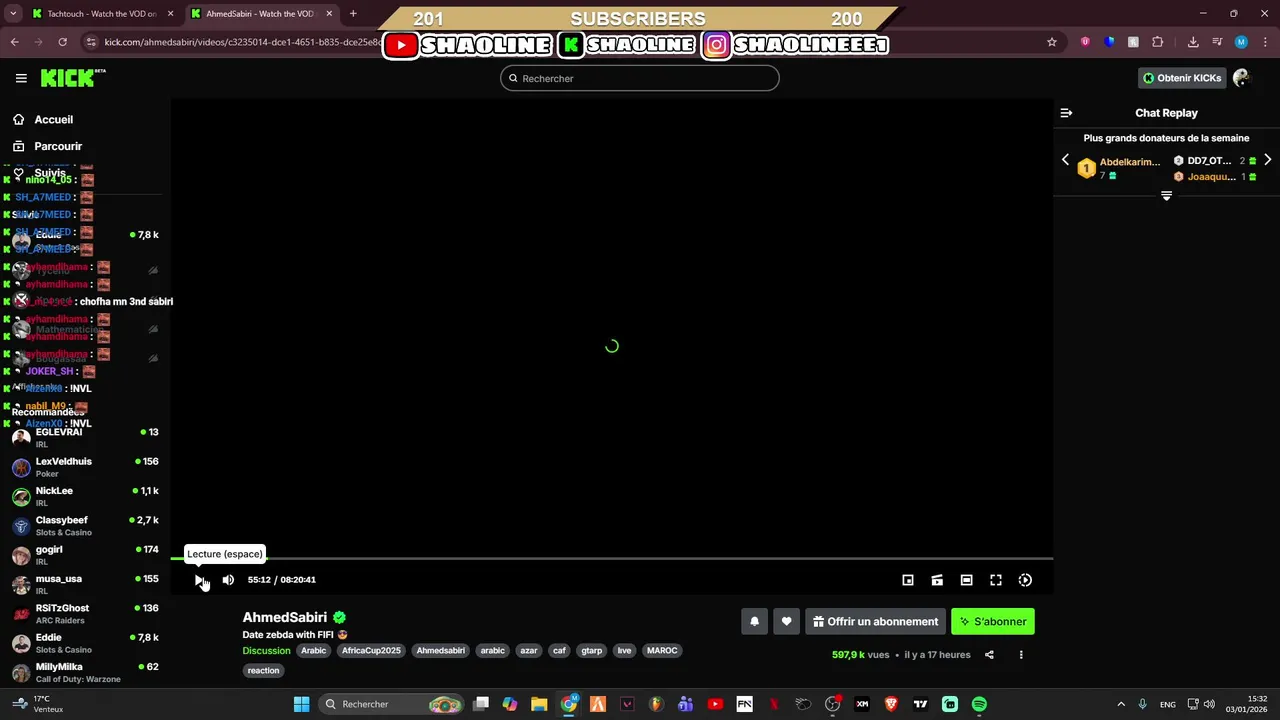This screenshot has width=1280, height=720.
Task: Open the AhmedSabiri channel name
Action: tap(285, 617)
